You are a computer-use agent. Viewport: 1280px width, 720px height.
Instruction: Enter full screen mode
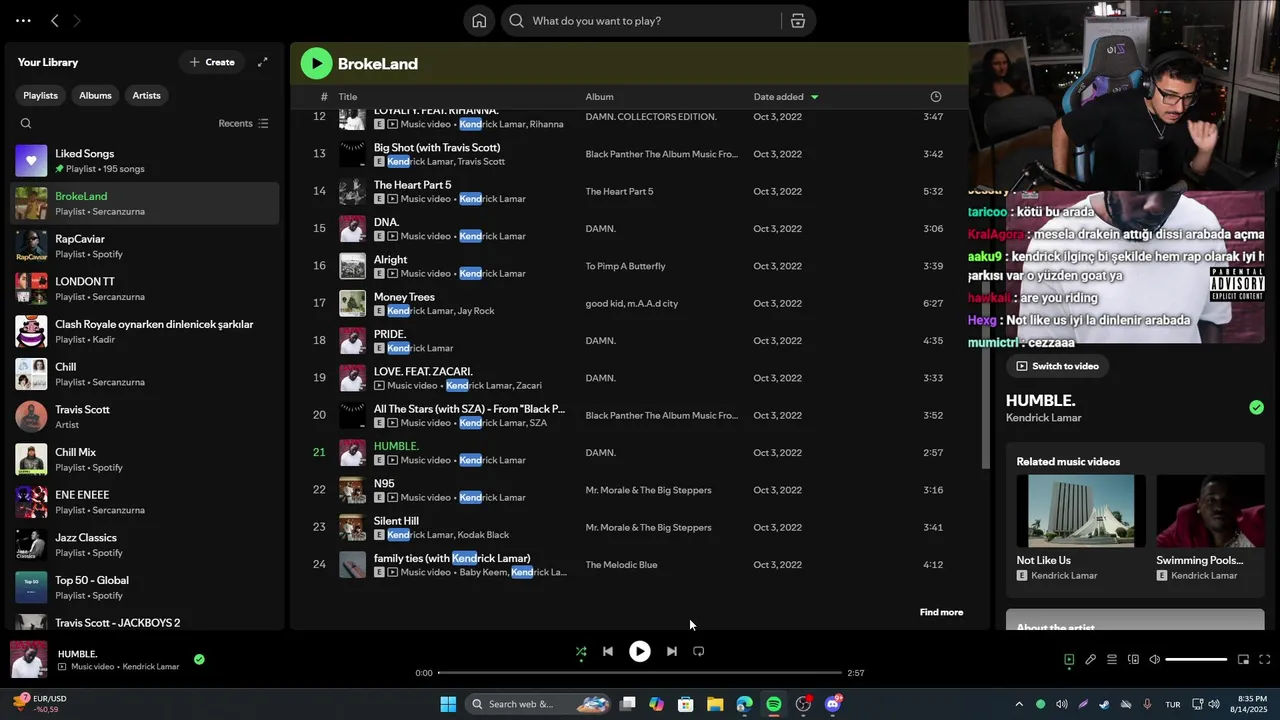(x=1264, y=659)
